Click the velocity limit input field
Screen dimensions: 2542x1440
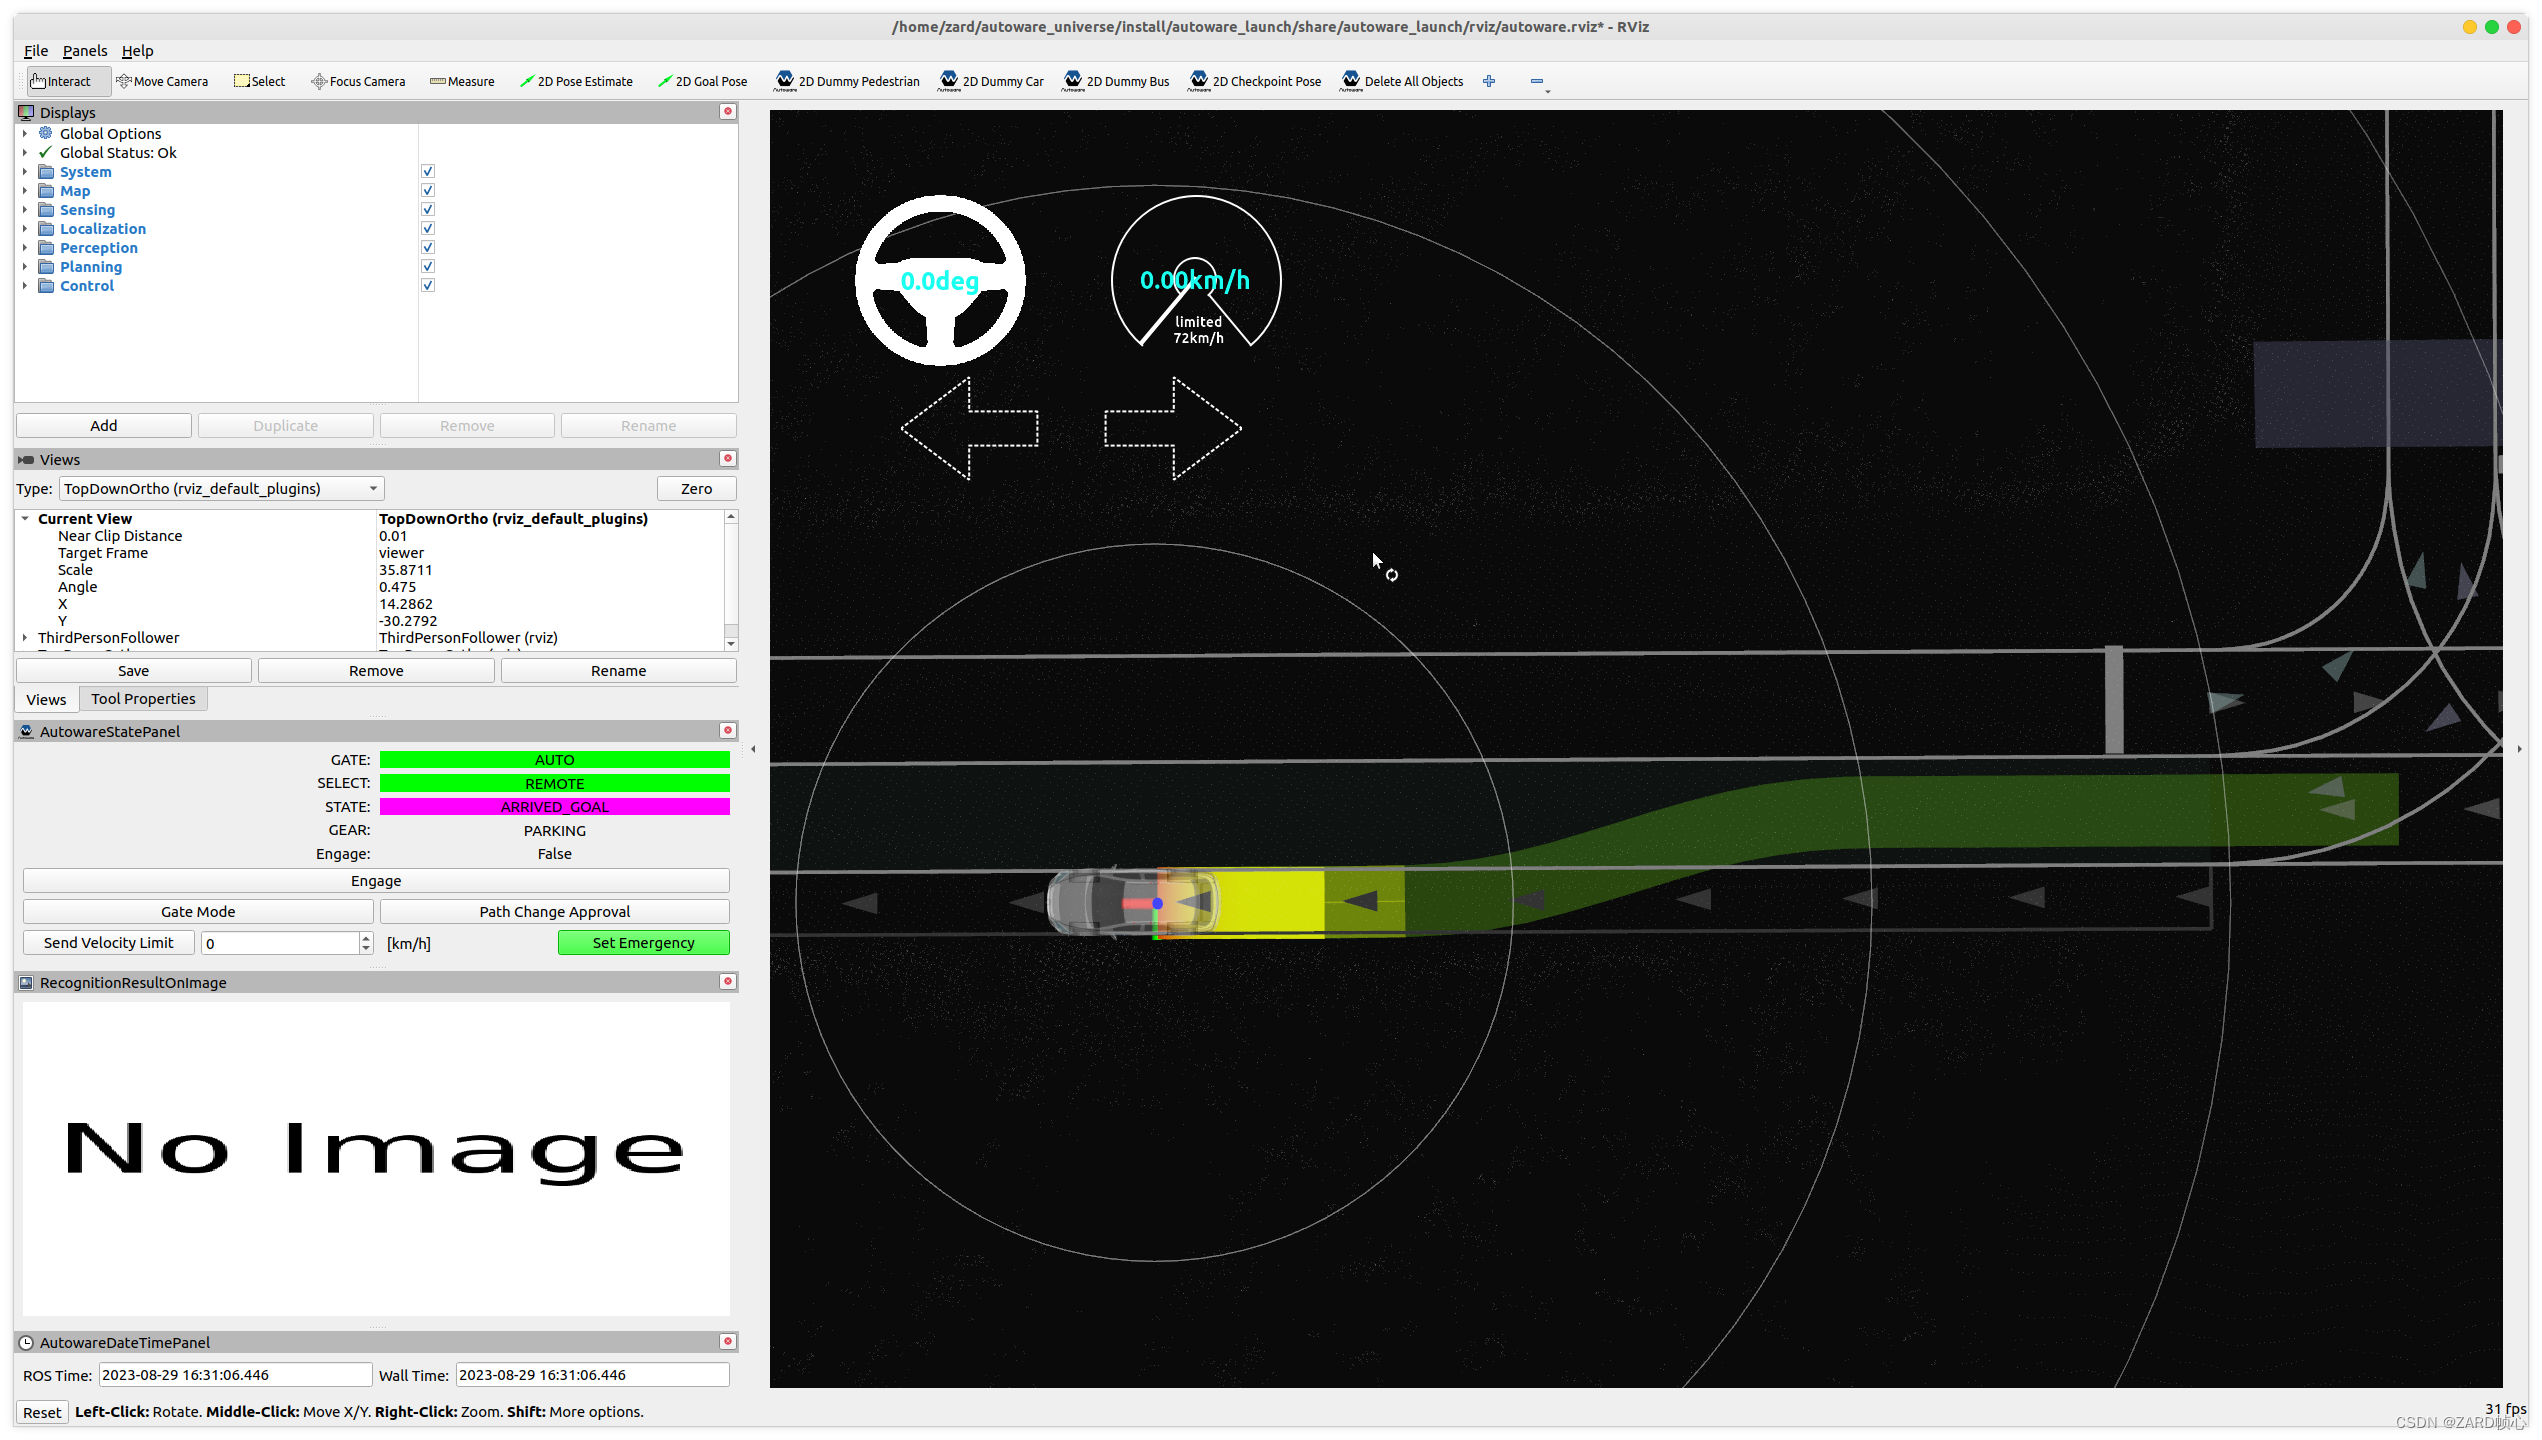coord(280,943)
